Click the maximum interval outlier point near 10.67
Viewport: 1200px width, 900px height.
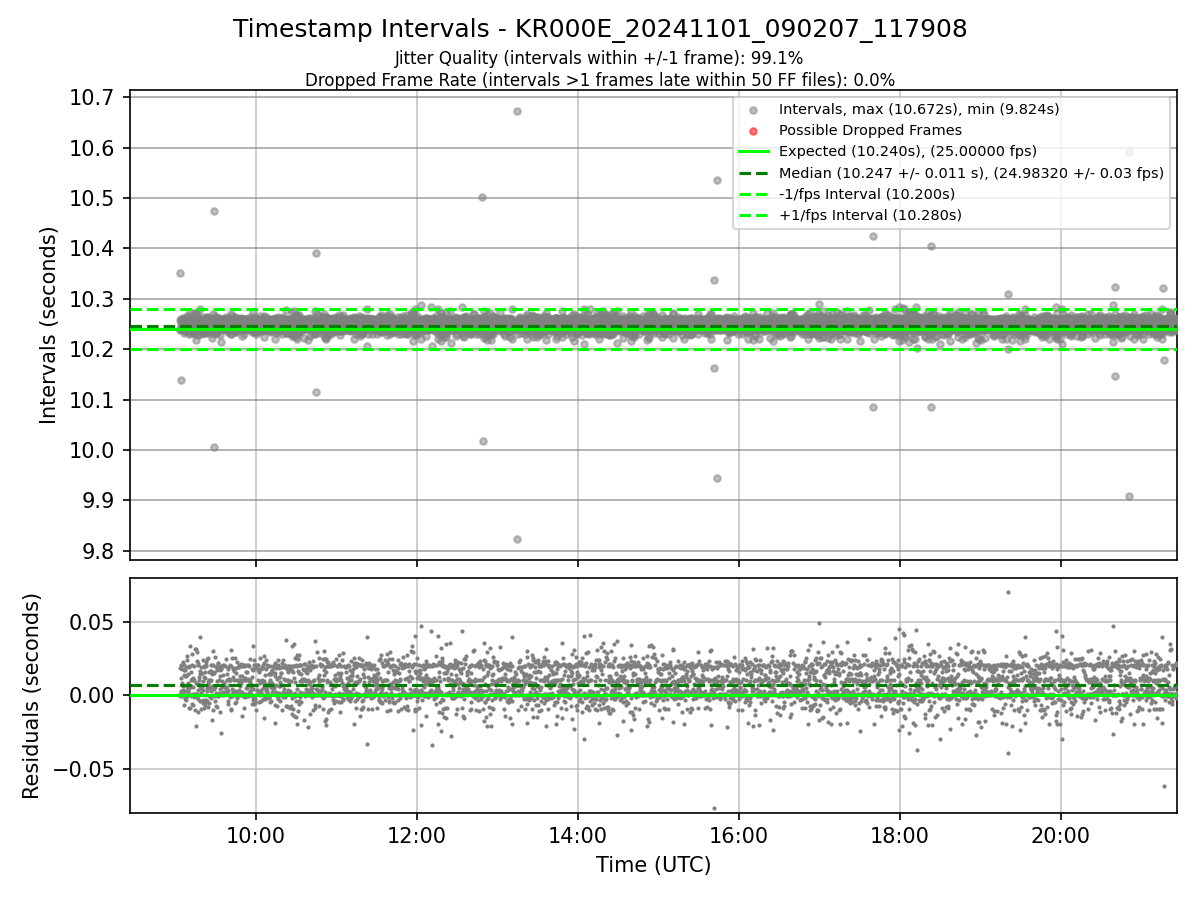(517, 111)
